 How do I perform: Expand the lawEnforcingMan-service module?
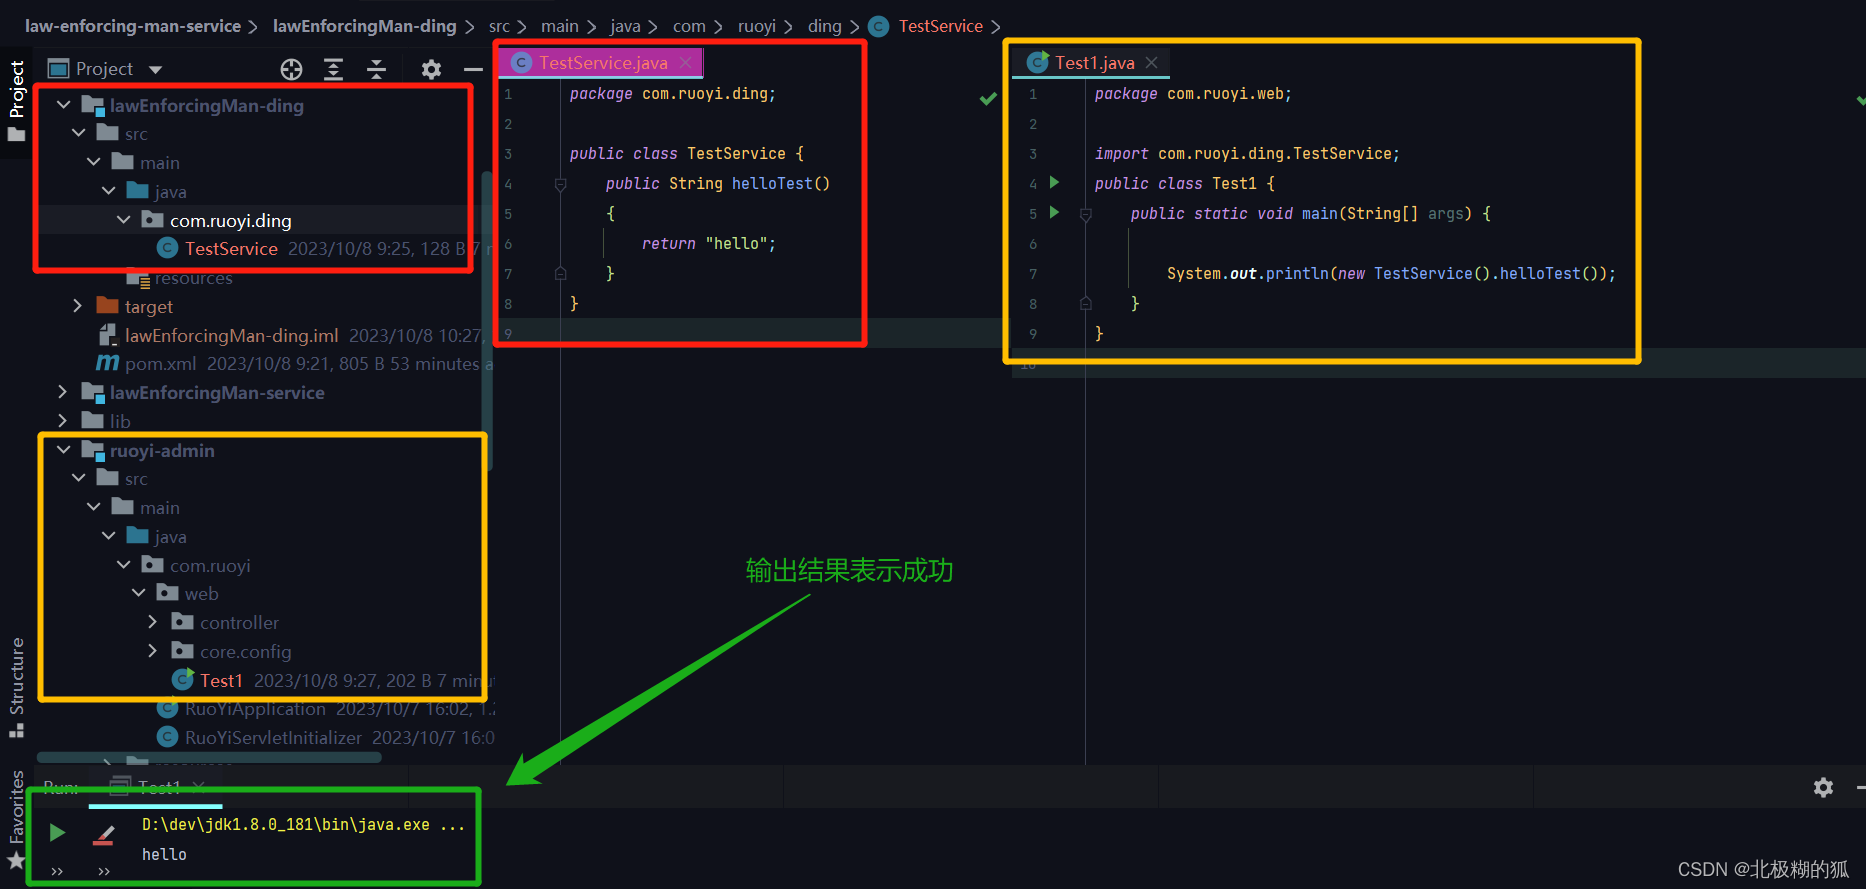pyautogui.click(x=63, y=391)
